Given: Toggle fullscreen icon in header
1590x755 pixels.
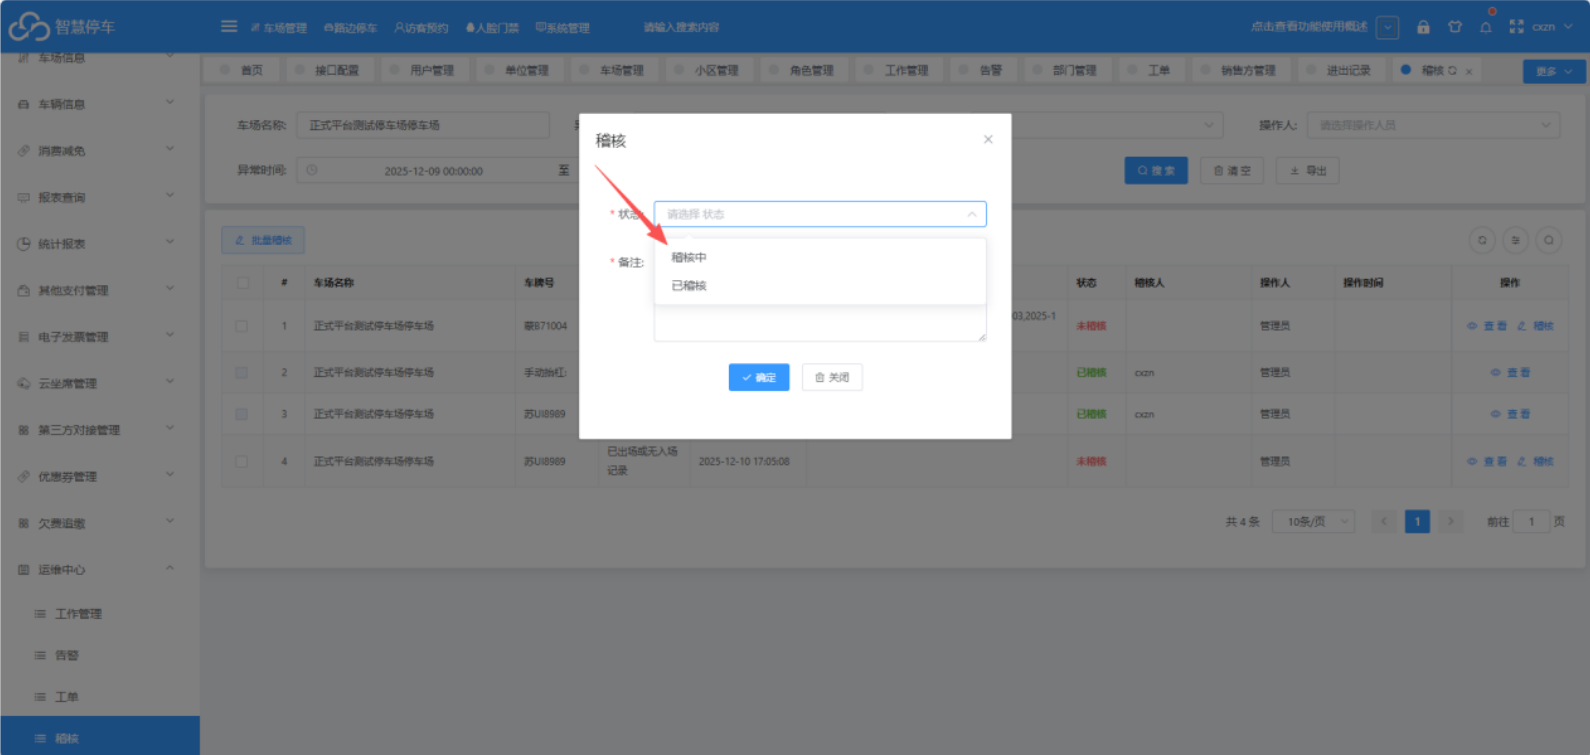Looking at the screenshot, I should point(1516,27).
